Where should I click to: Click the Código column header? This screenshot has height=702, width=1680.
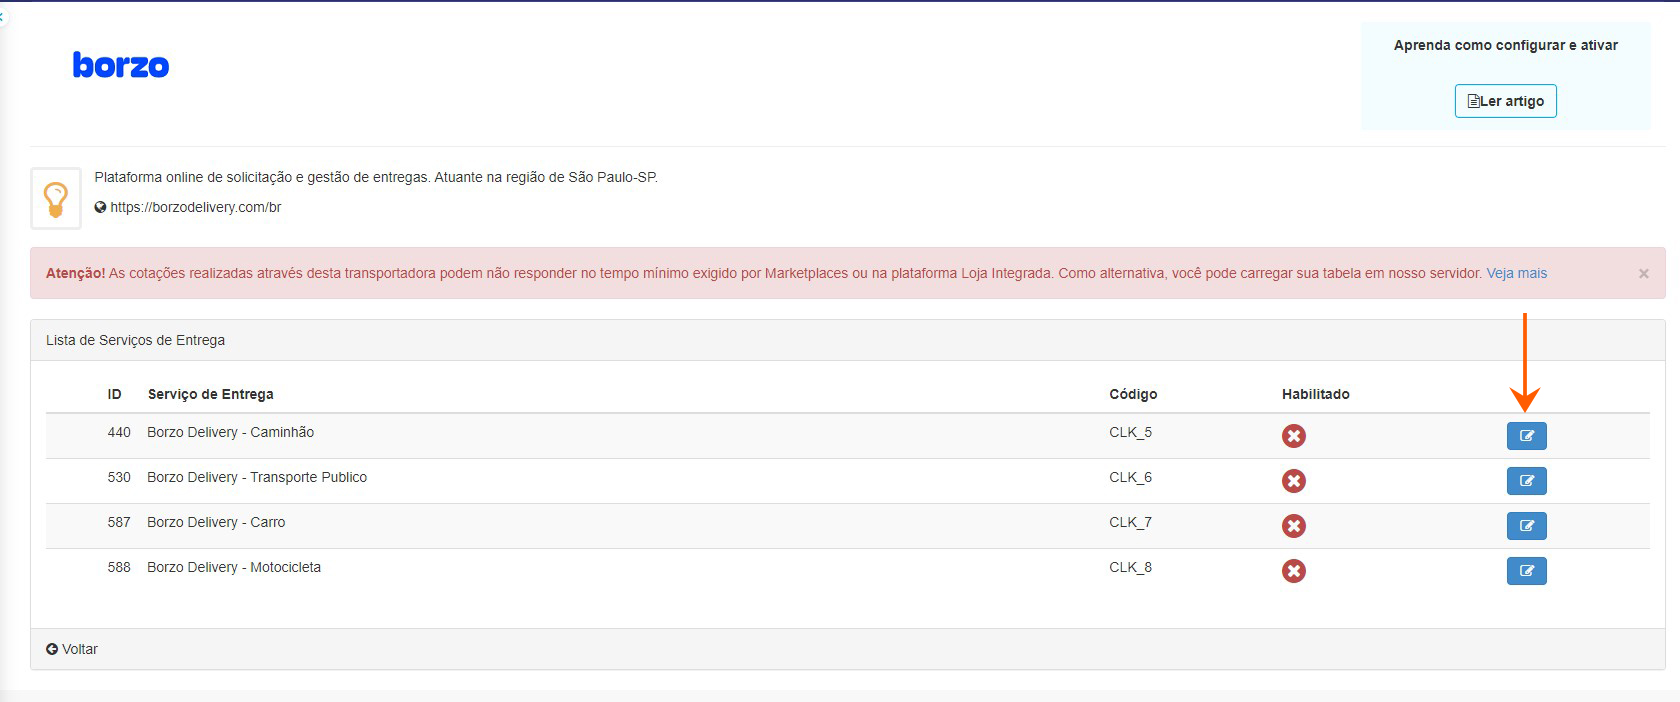click(x=1133, y=394)
